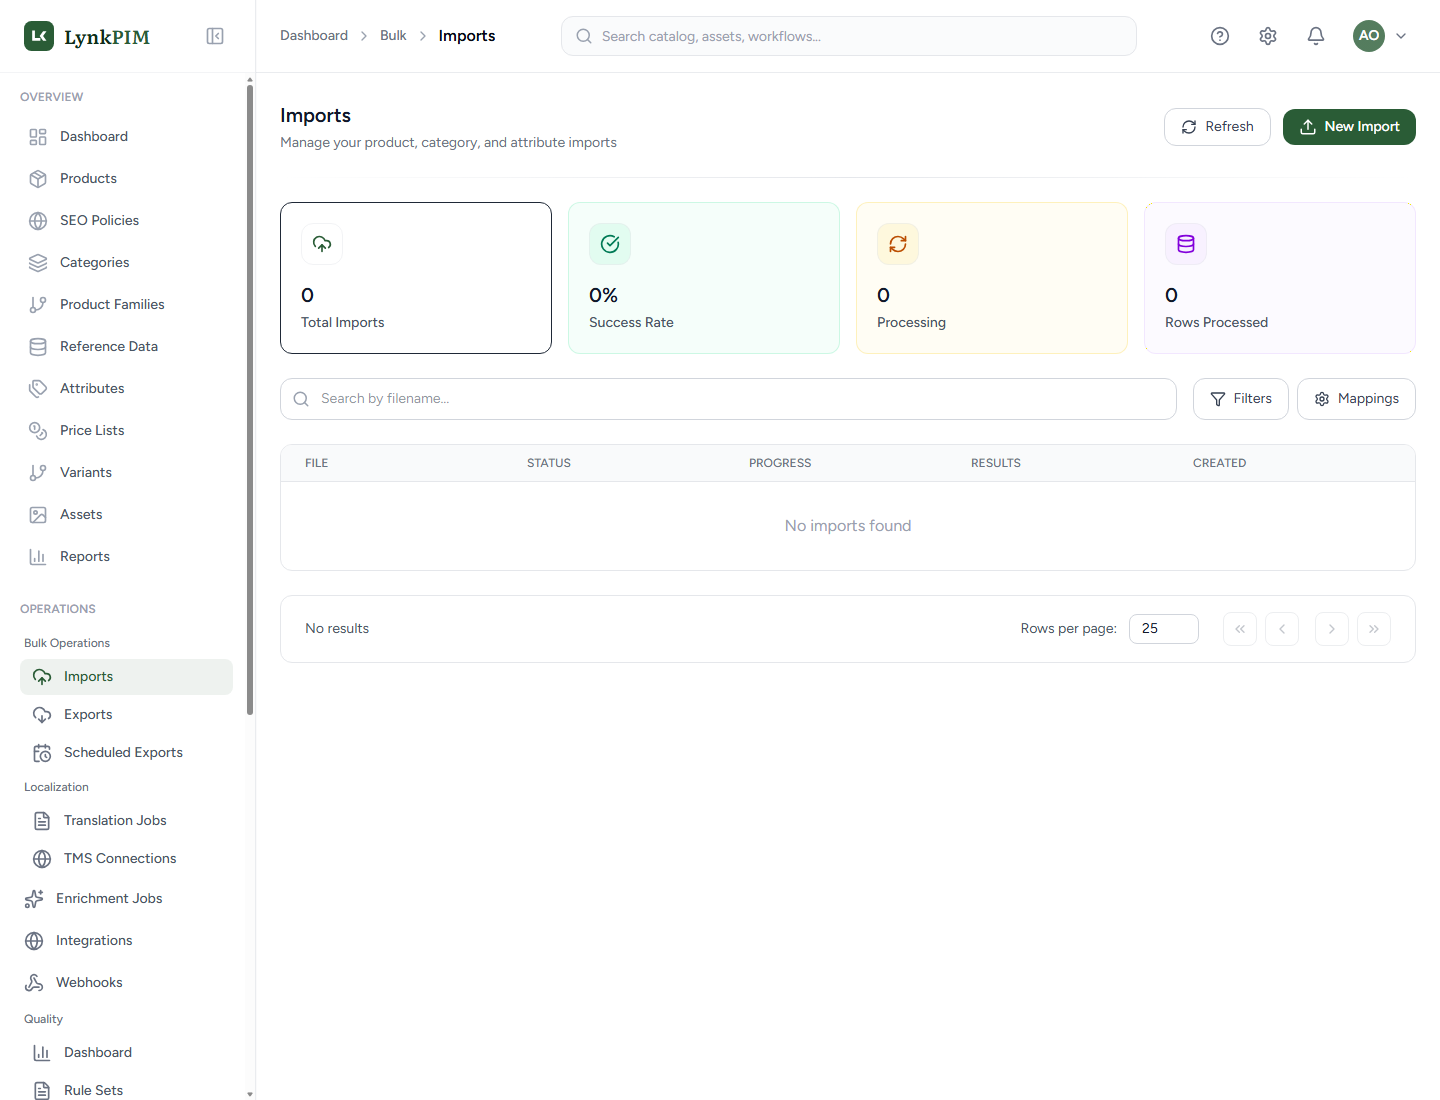Click the CREATED column header
This screenshot has width=1440, height=1100.
1219,463
